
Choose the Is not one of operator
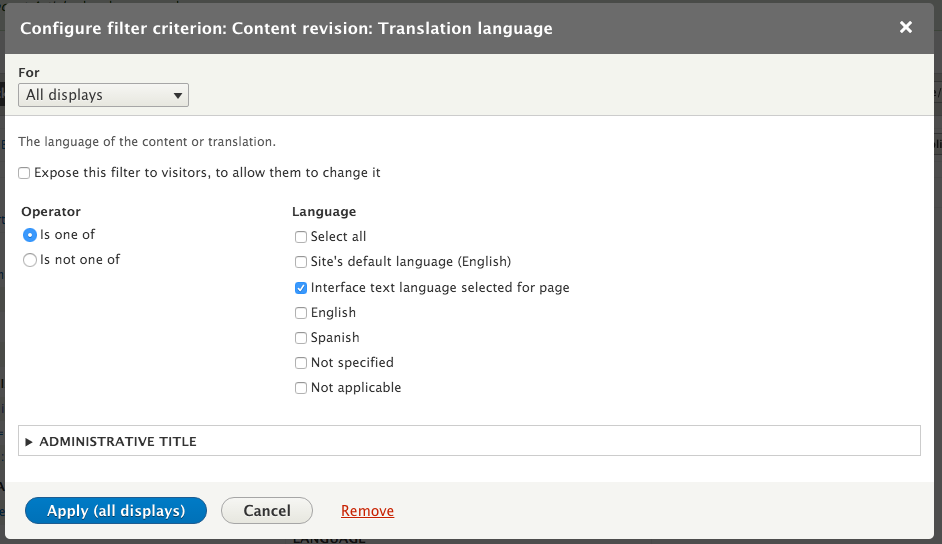click(x=30, y=260)
